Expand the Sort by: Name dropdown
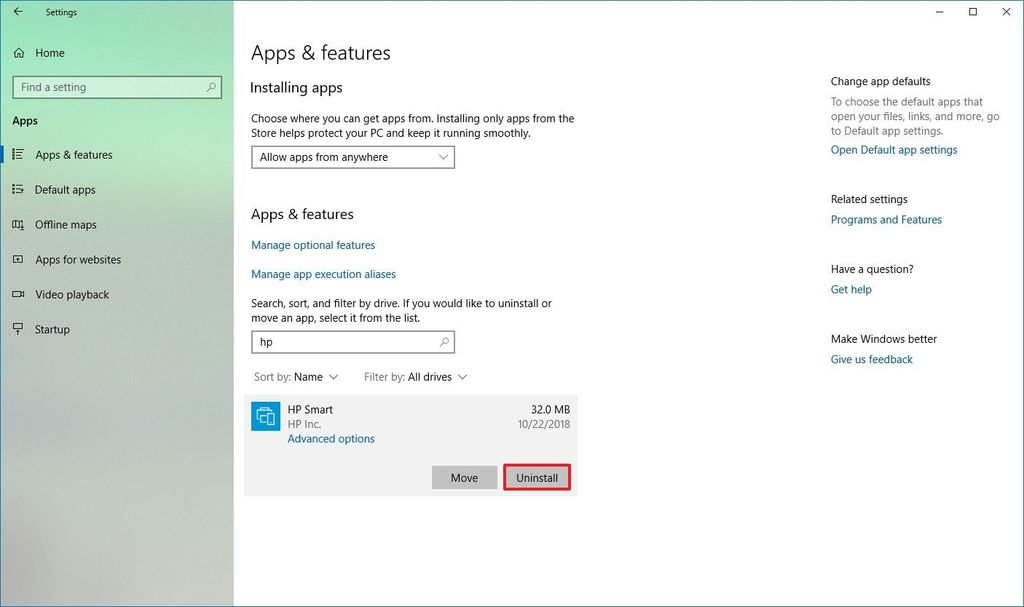The image size is (1024, 607). pos(296,377)
